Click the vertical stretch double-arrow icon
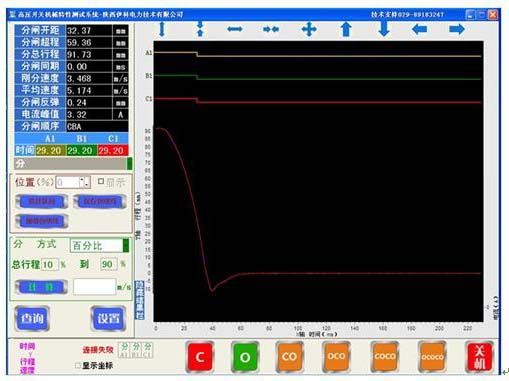The height and width of the screenshot is (381, 509). tap(162, 29)
